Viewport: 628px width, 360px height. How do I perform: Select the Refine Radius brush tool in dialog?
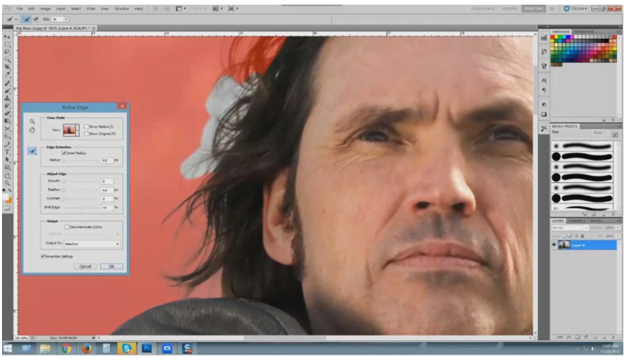[32, 151]
